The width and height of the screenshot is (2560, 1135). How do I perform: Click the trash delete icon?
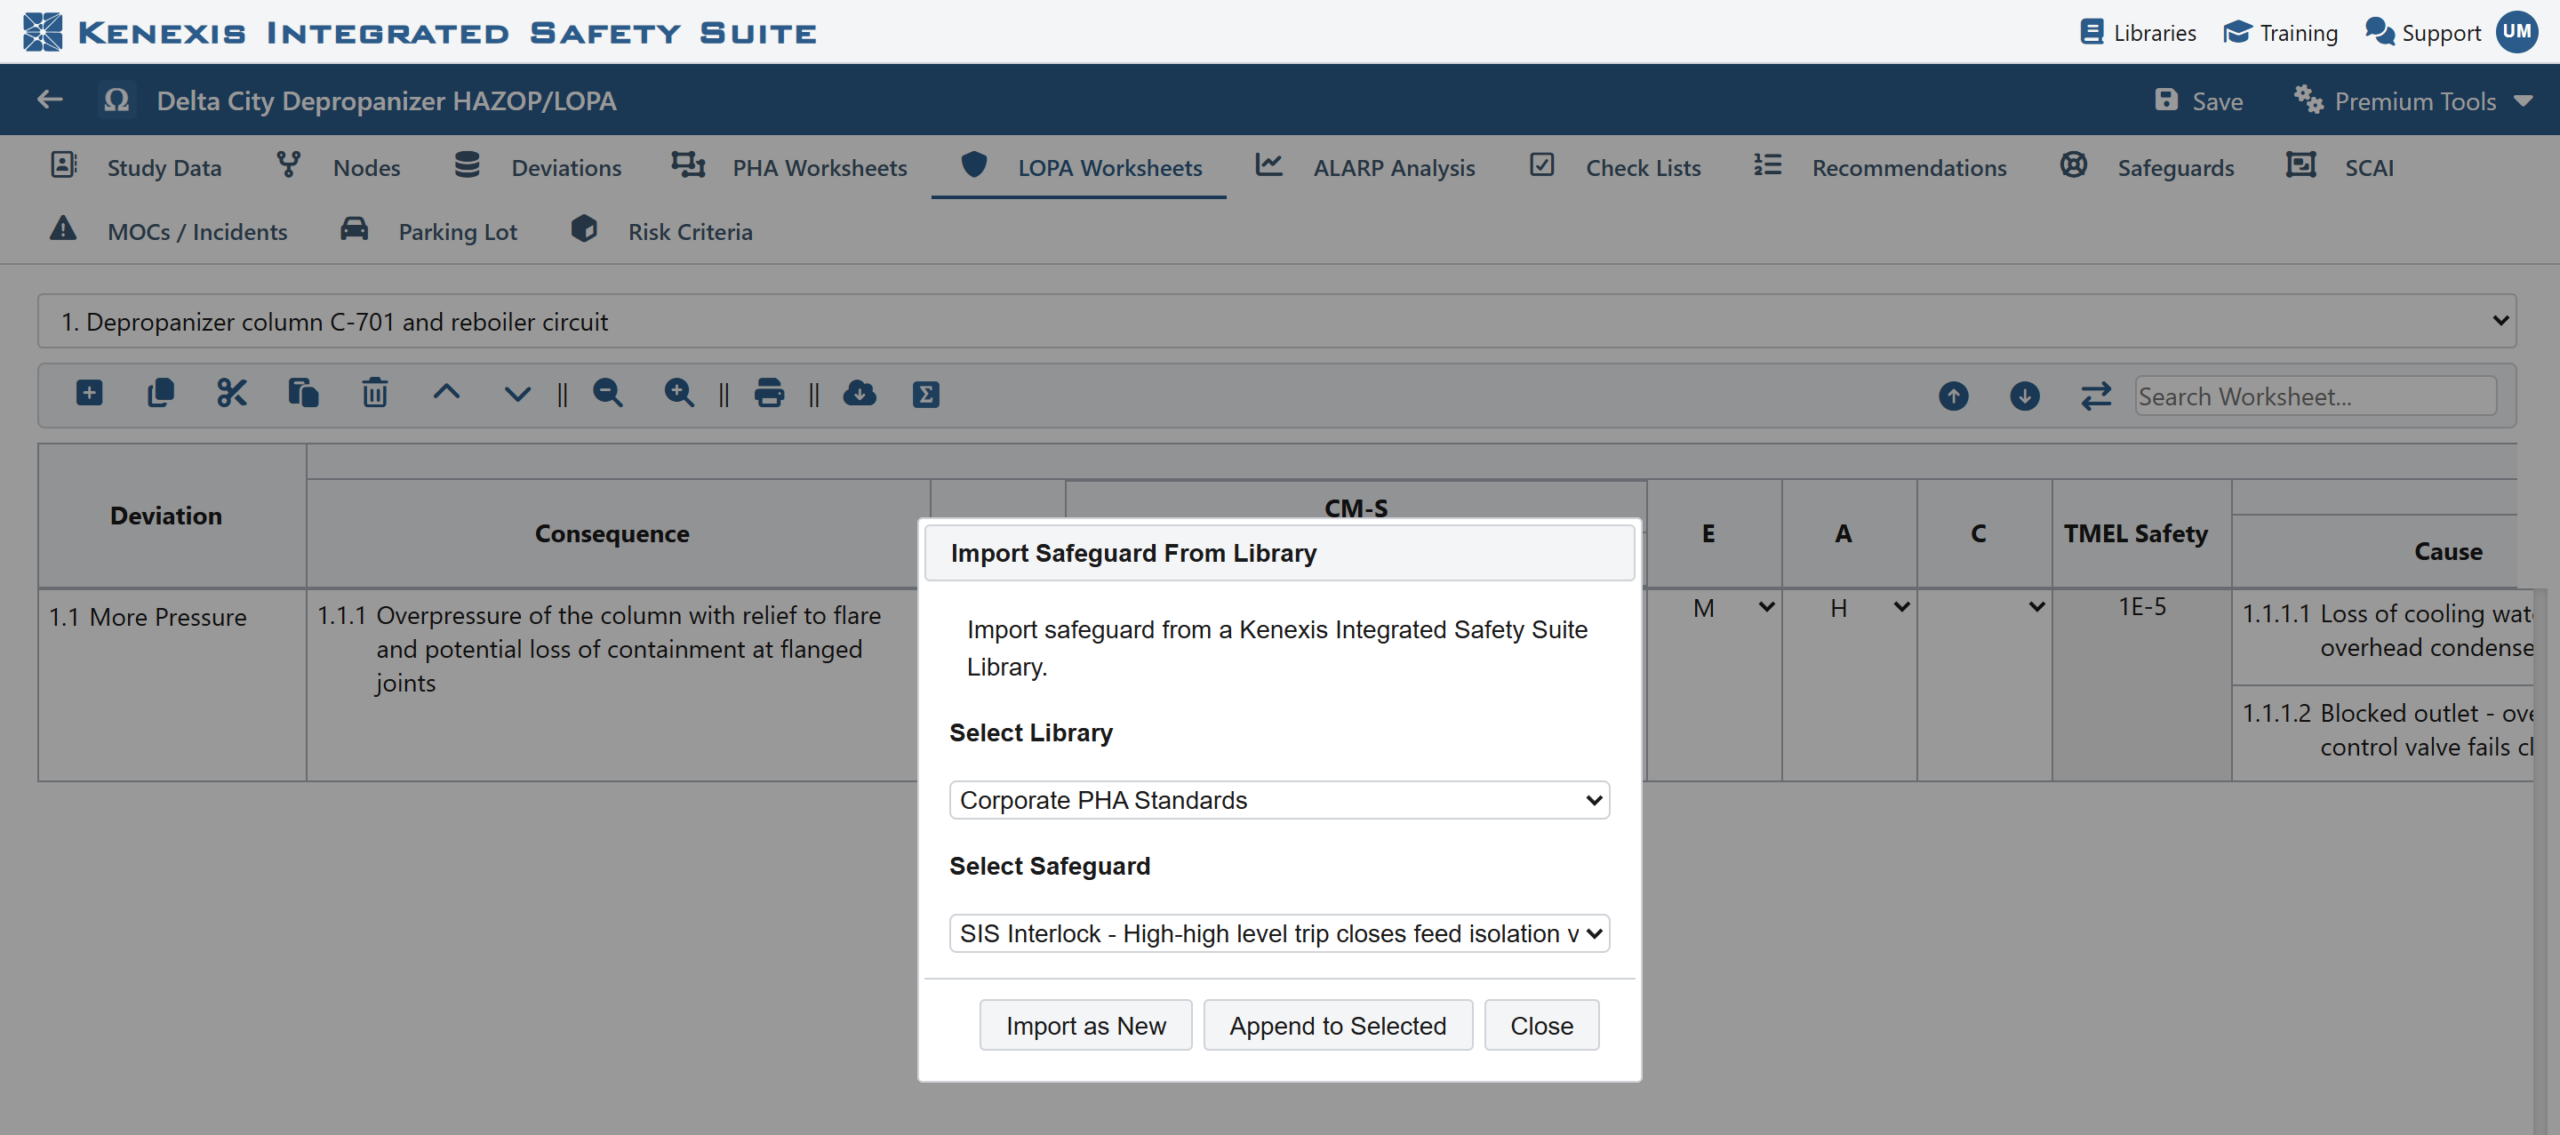375,393
